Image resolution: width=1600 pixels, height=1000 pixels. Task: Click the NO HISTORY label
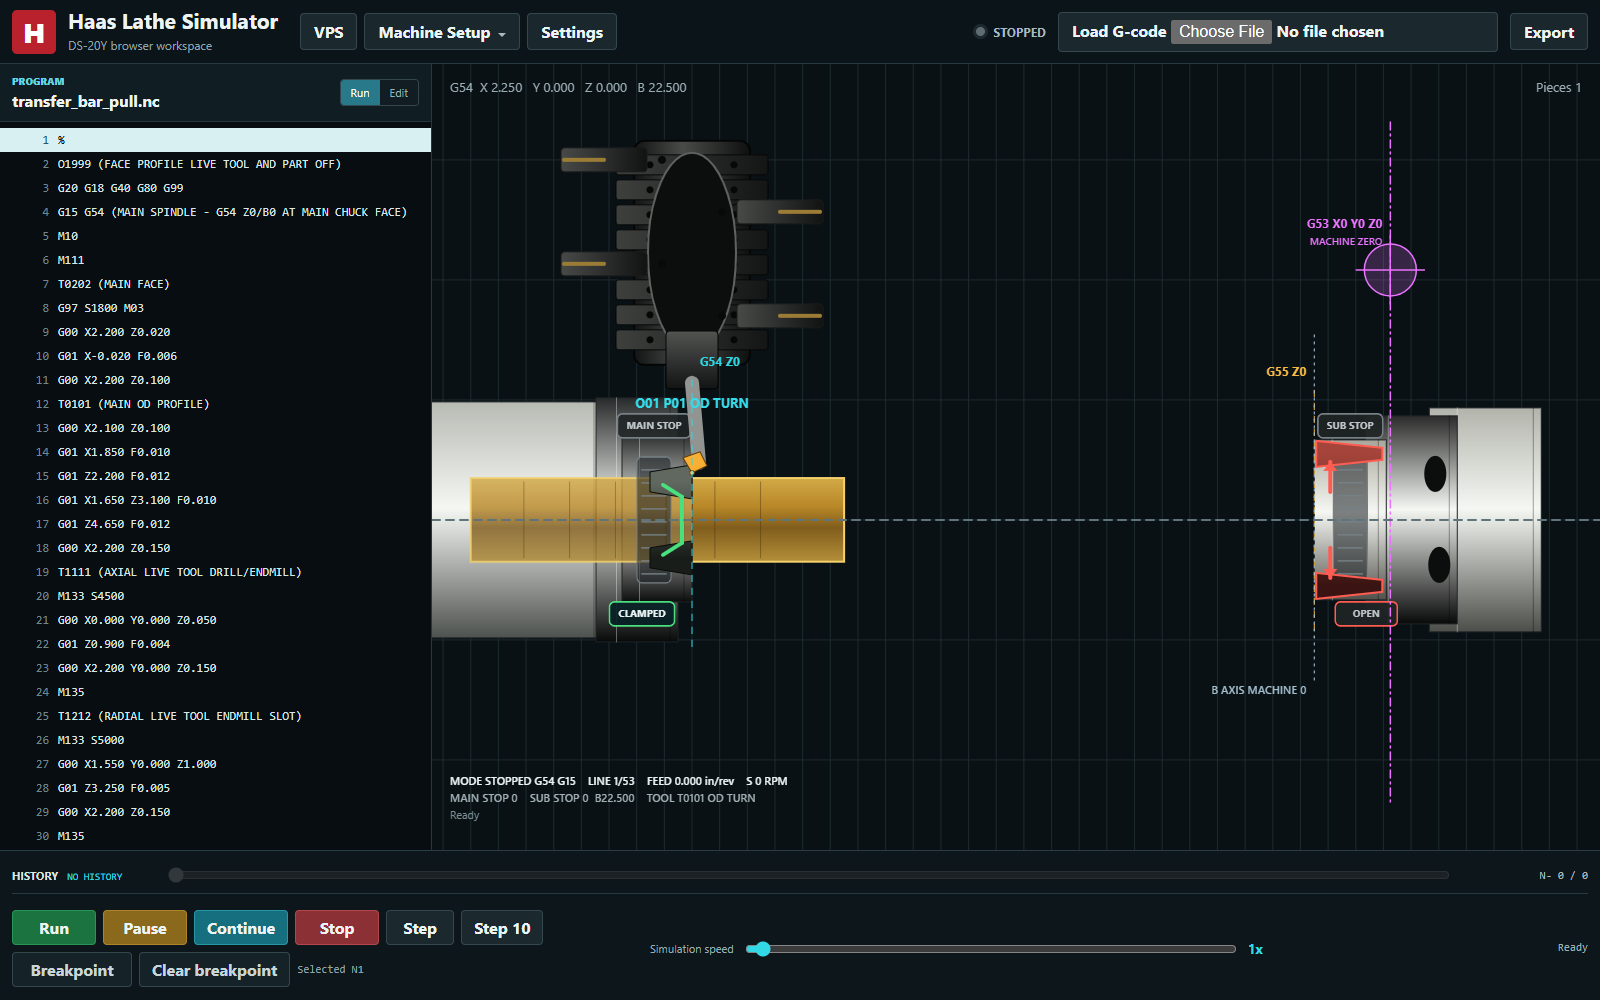[95, 877]
